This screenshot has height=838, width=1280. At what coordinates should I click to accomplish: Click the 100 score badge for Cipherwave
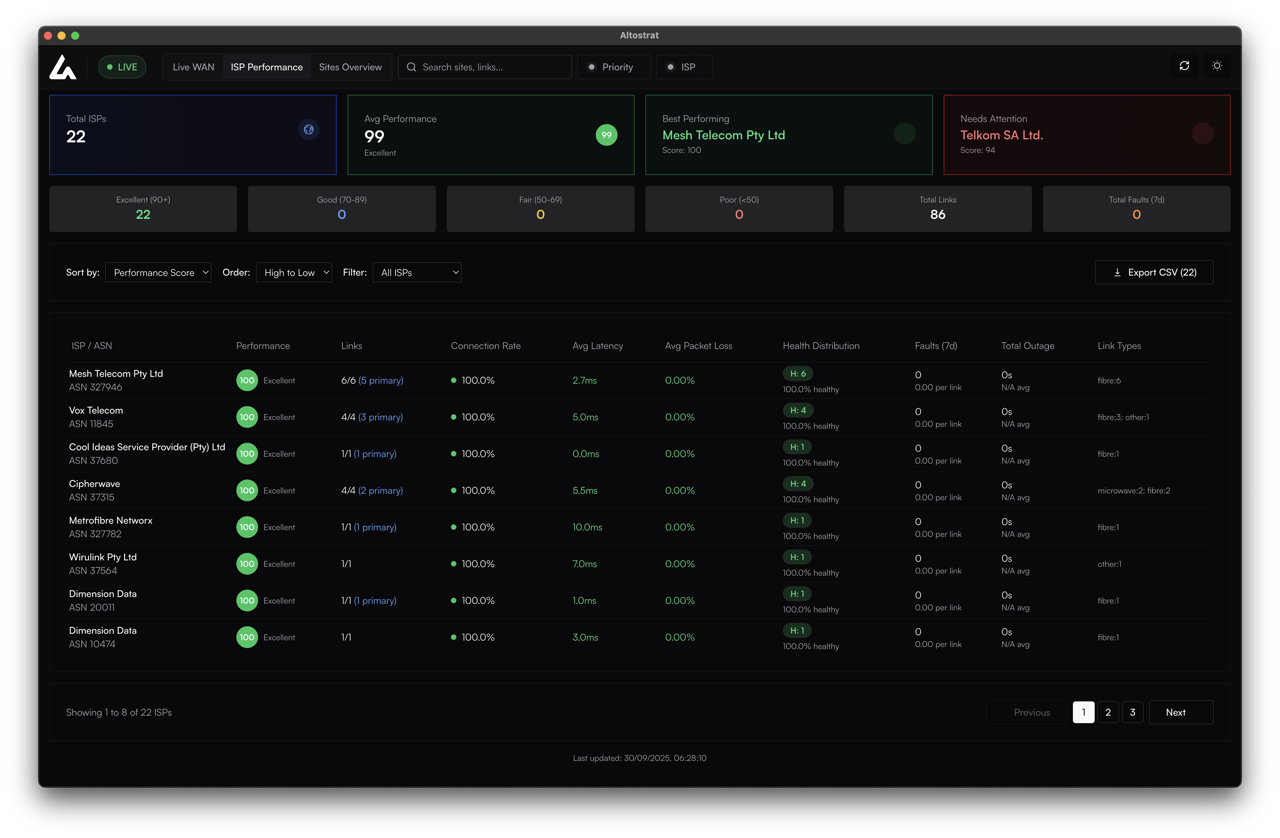click(x=247, y=490)
